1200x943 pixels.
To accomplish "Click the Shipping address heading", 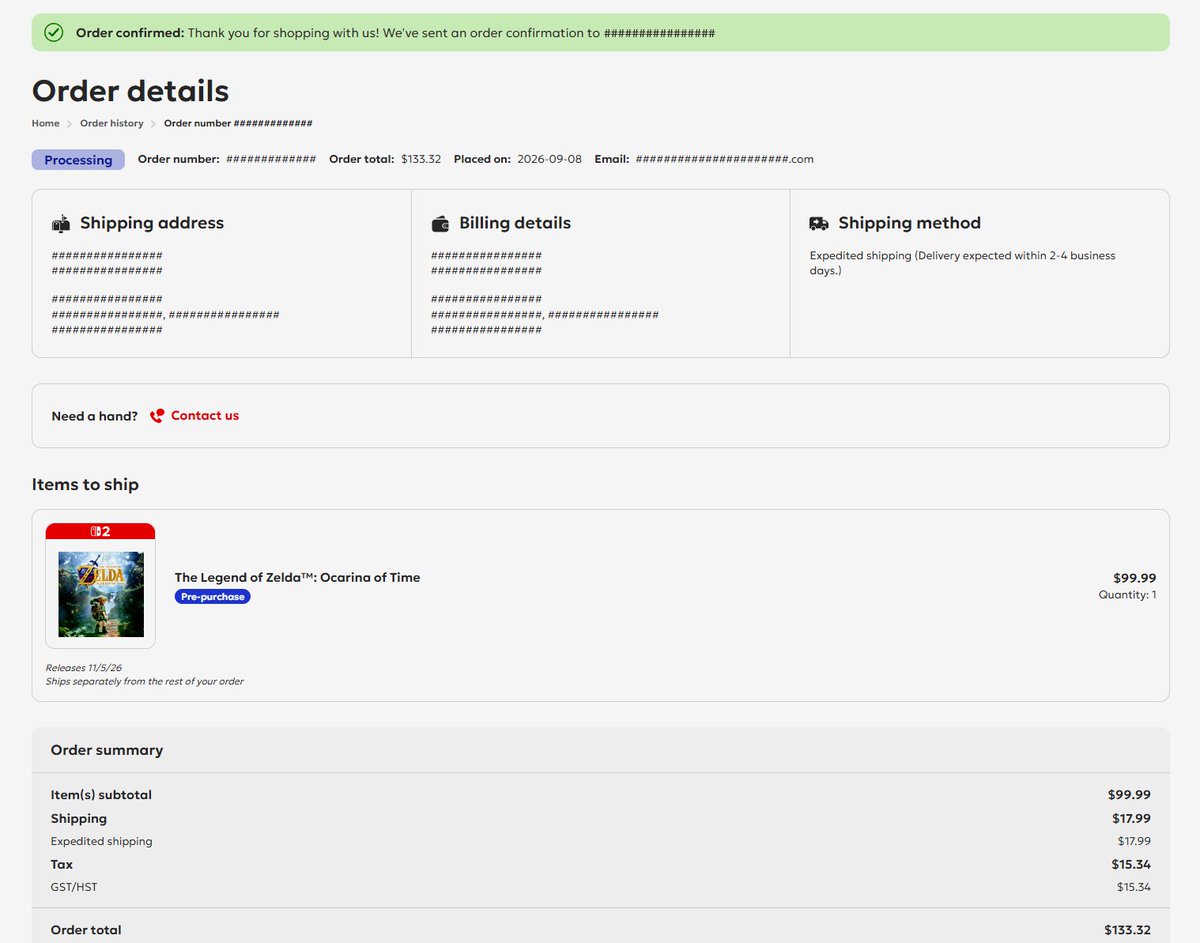I will tap(152, 223).
